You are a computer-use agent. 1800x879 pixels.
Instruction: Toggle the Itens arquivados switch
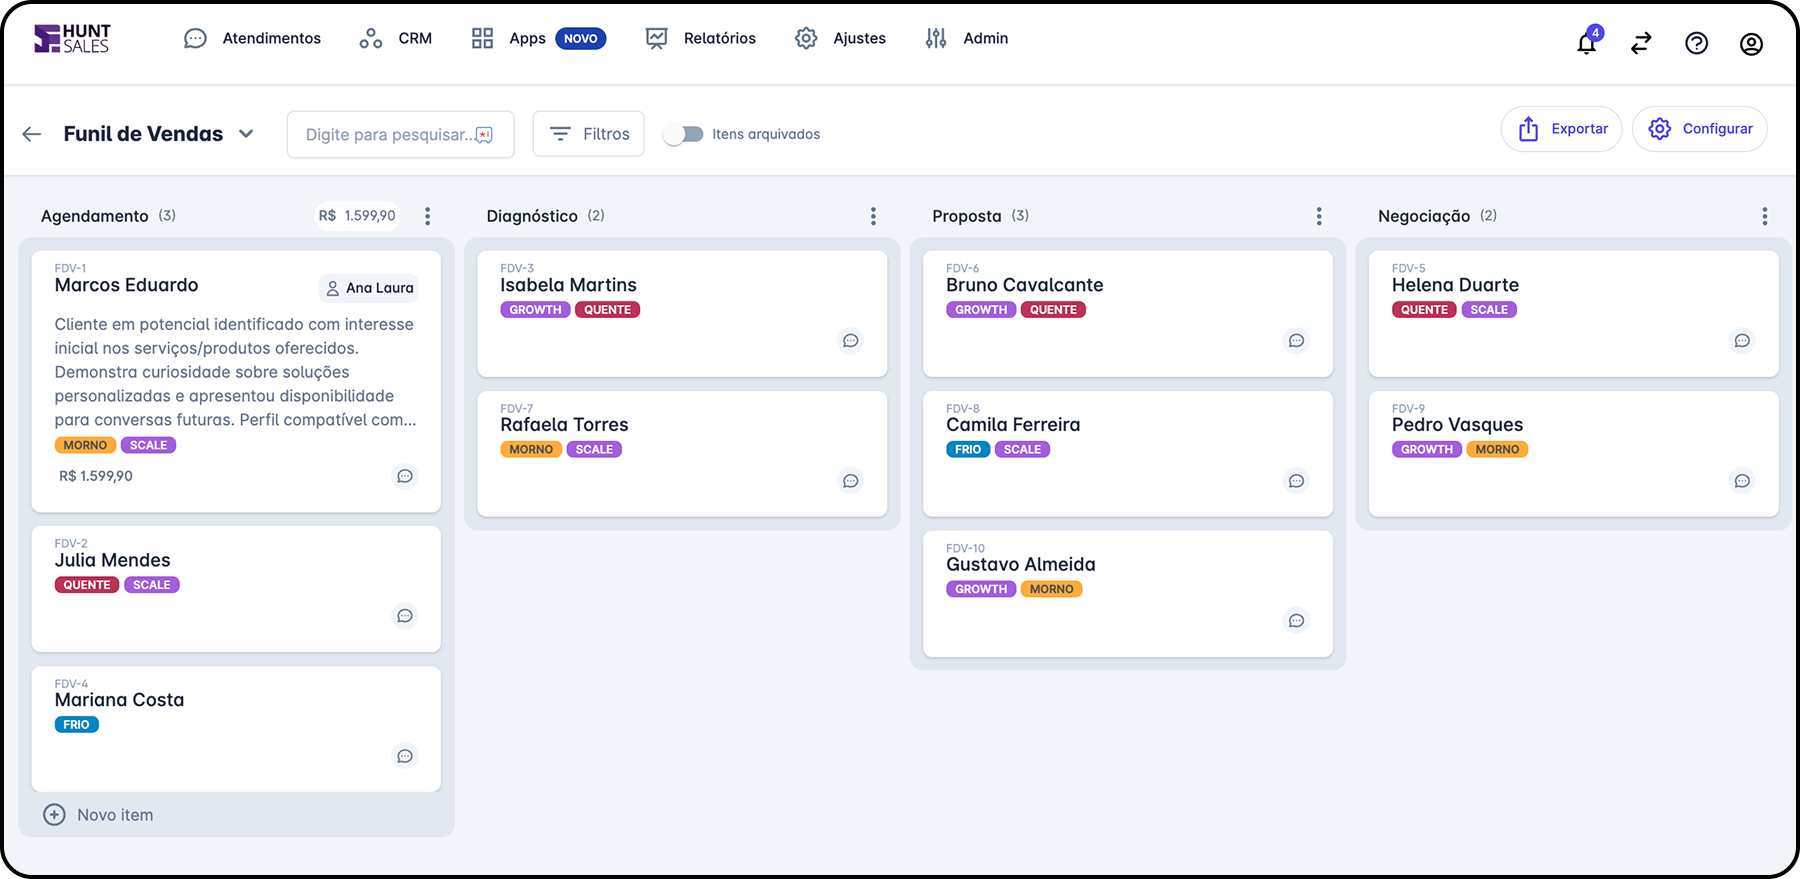684,134
